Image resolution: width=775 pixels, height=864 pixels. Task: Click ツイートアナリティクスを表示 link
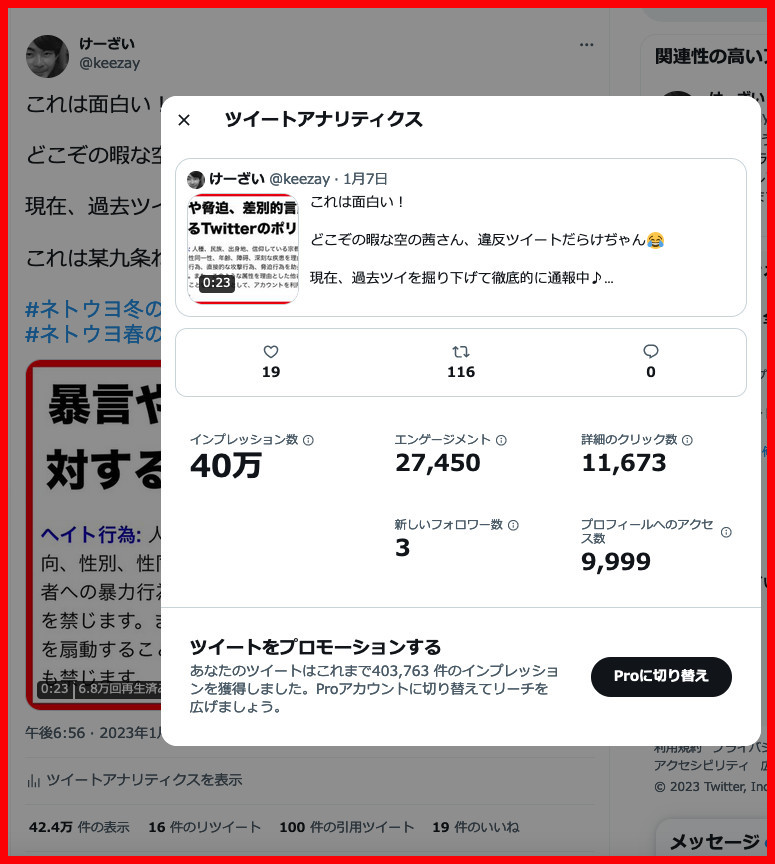144,780
